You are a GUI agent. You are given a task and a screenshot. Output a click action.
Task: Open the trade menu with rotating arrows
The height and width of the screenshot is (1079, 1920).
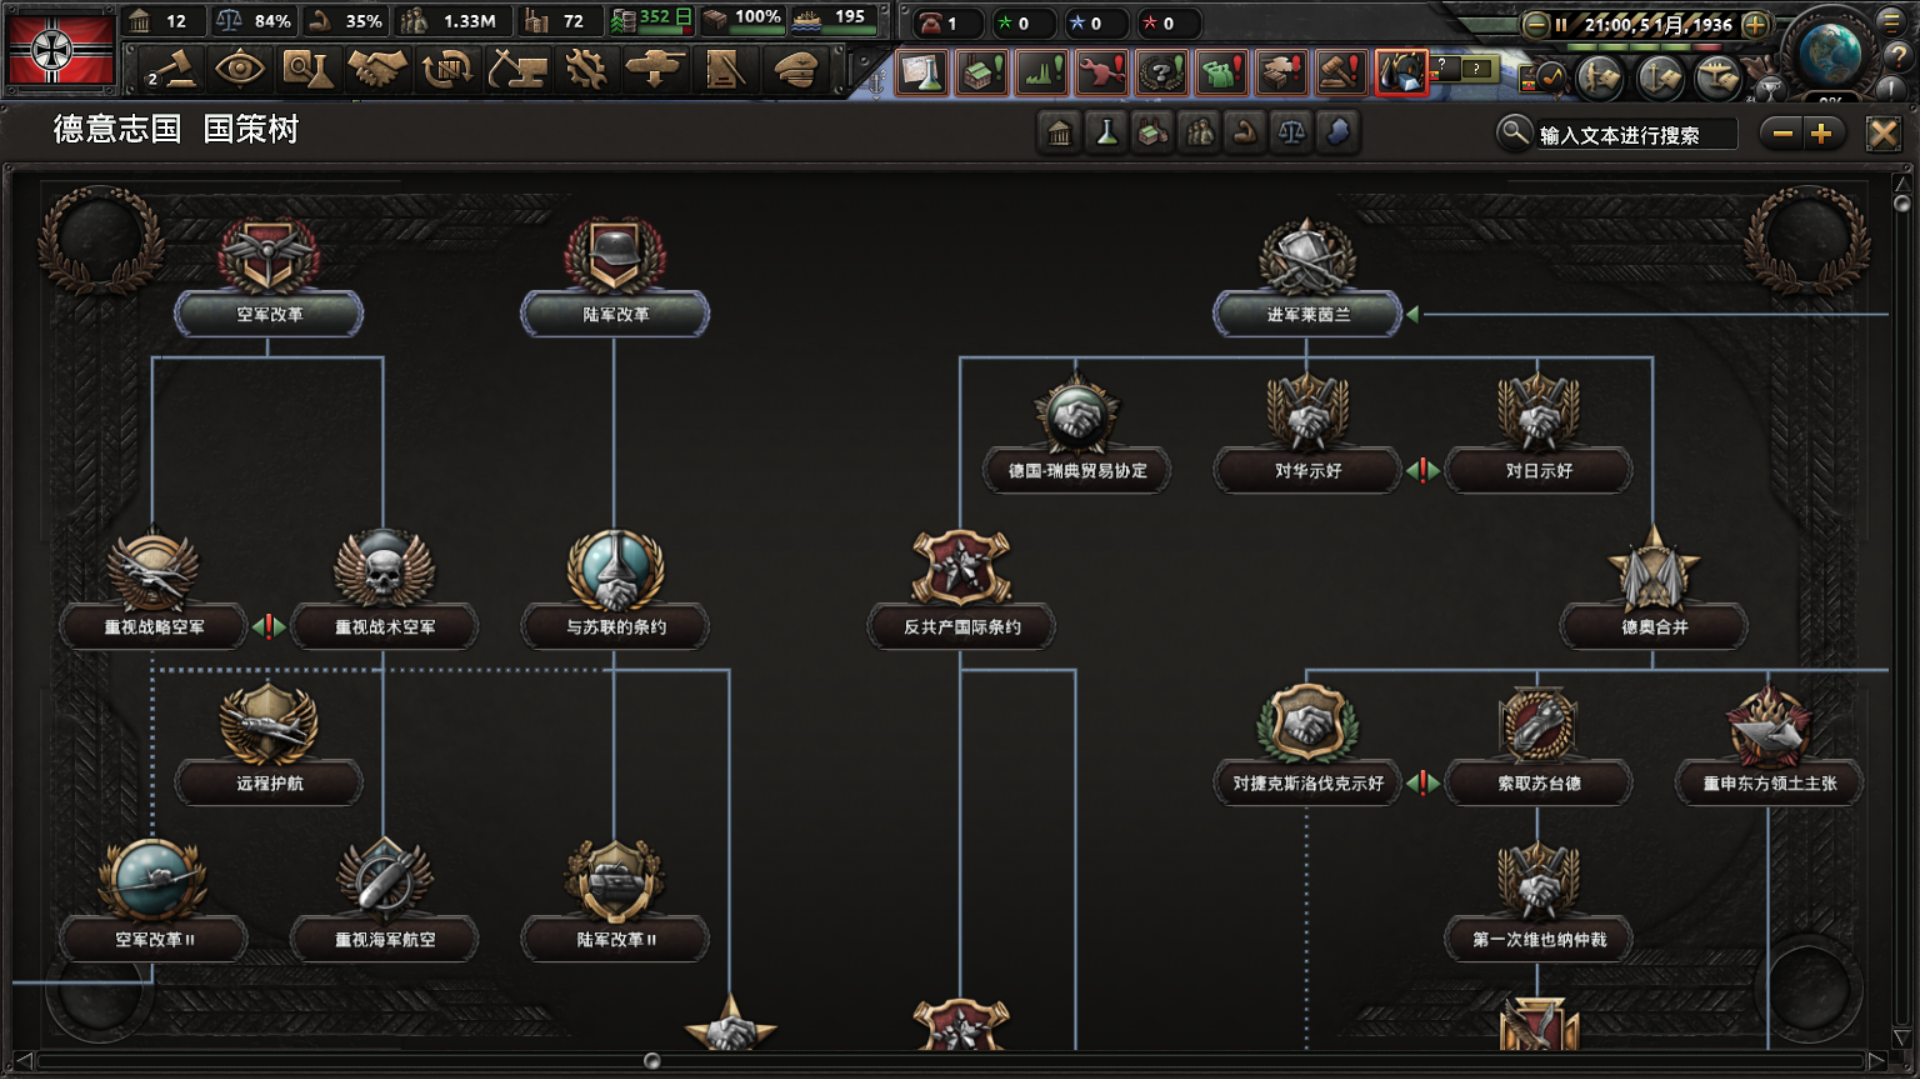pyautogui.click(x=446, y=70)
